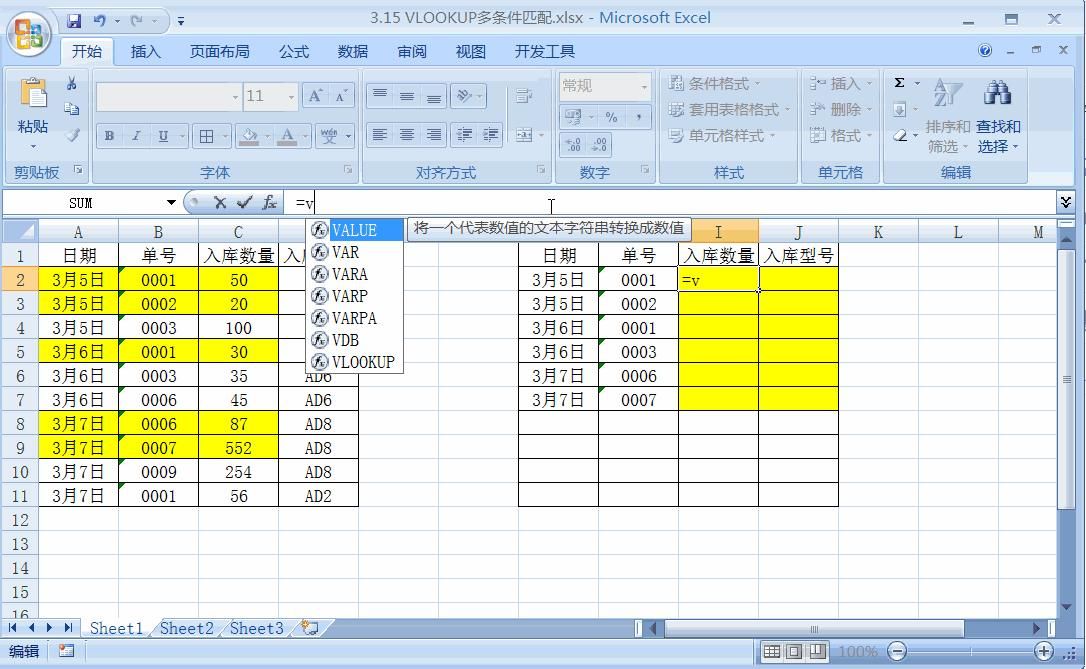Zoom out with minus button
1086x669 pixels.
(x=898, y=651)
